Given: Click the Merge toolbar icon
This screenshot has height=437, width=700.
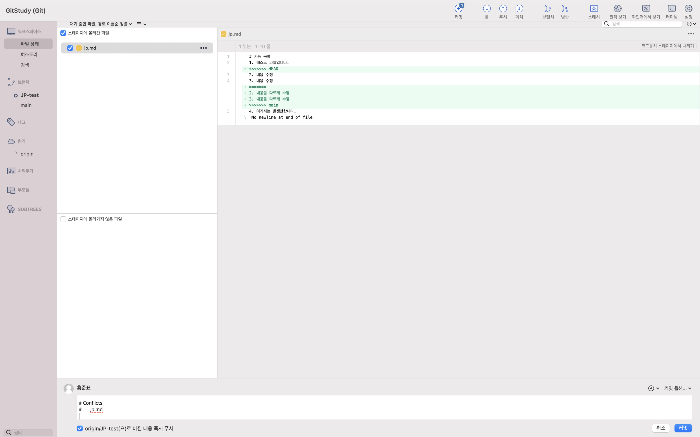Looking at the screenshot, I should [x=565, y=8].
